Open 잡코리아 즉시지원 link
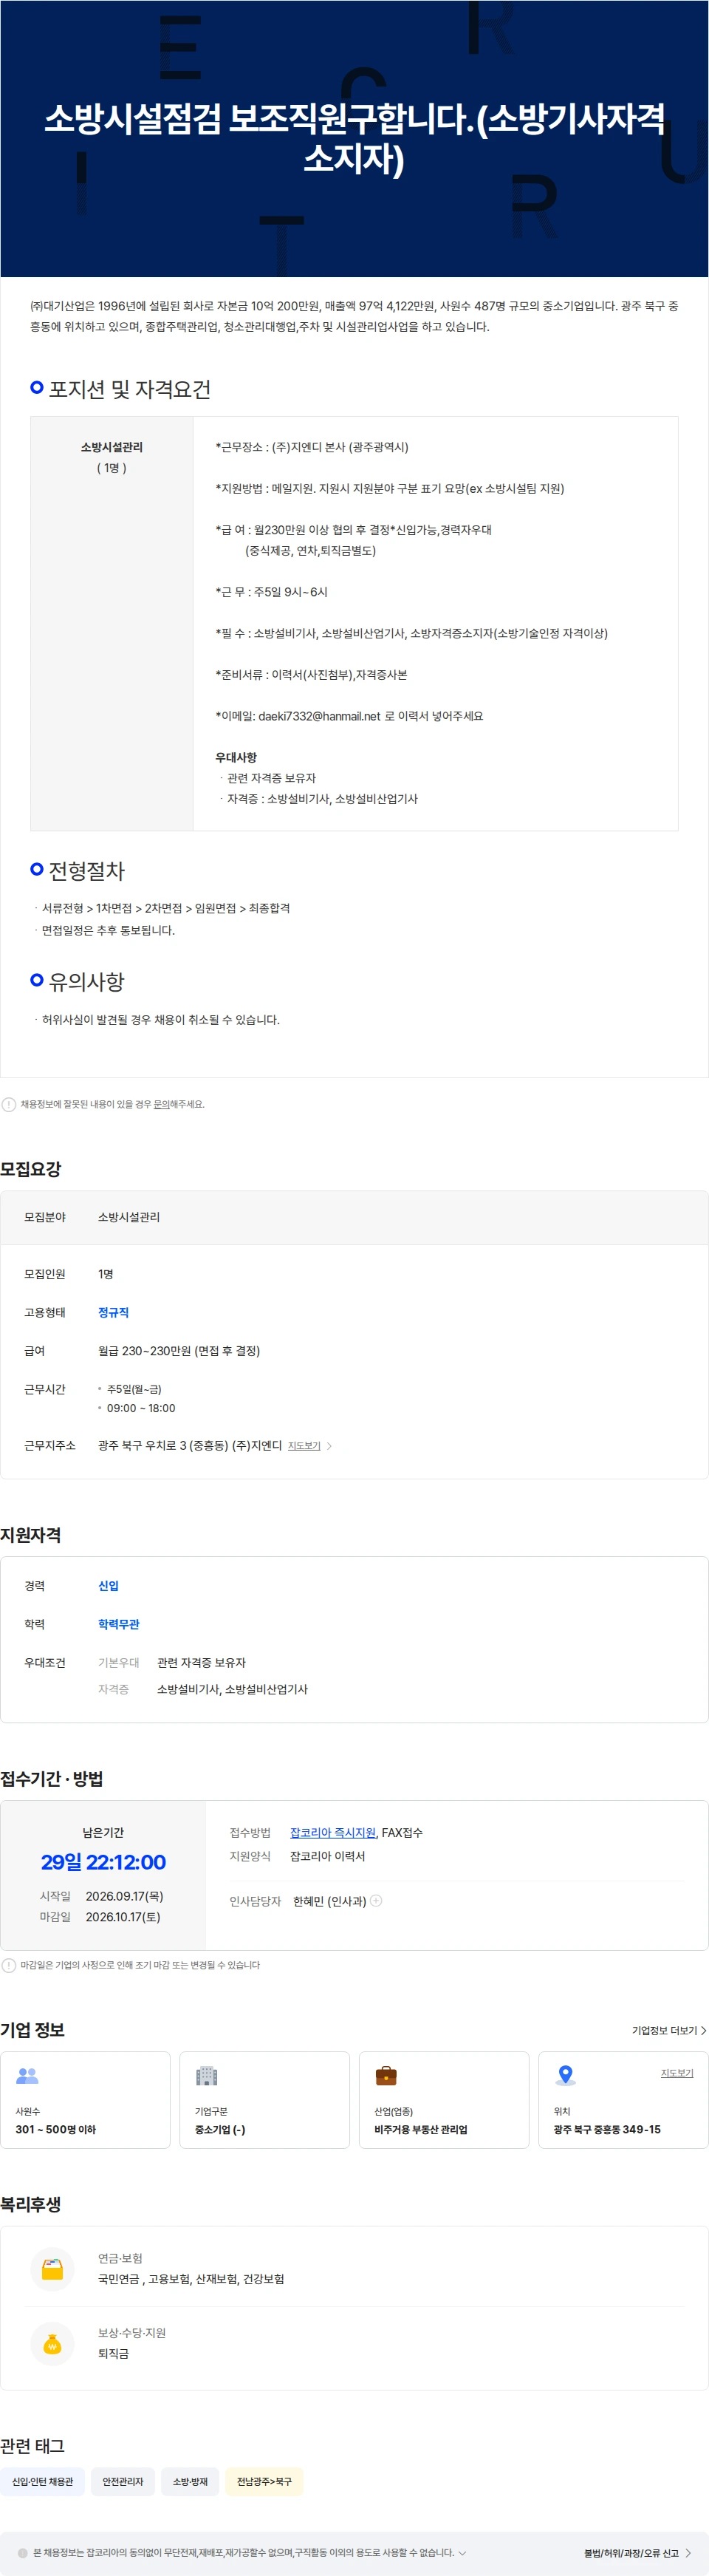Screen dimensions: 709x2576 click(333, 1832)
